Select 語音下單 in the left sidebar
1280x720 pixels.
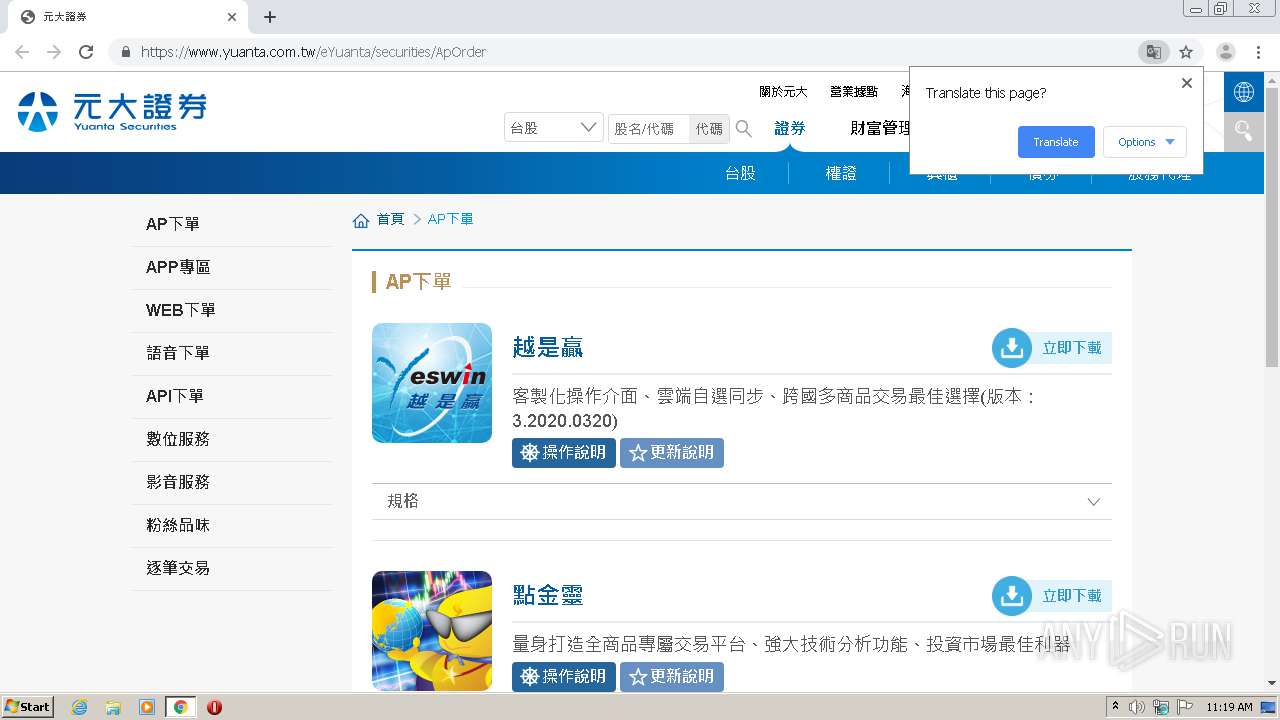click(232, 353)
